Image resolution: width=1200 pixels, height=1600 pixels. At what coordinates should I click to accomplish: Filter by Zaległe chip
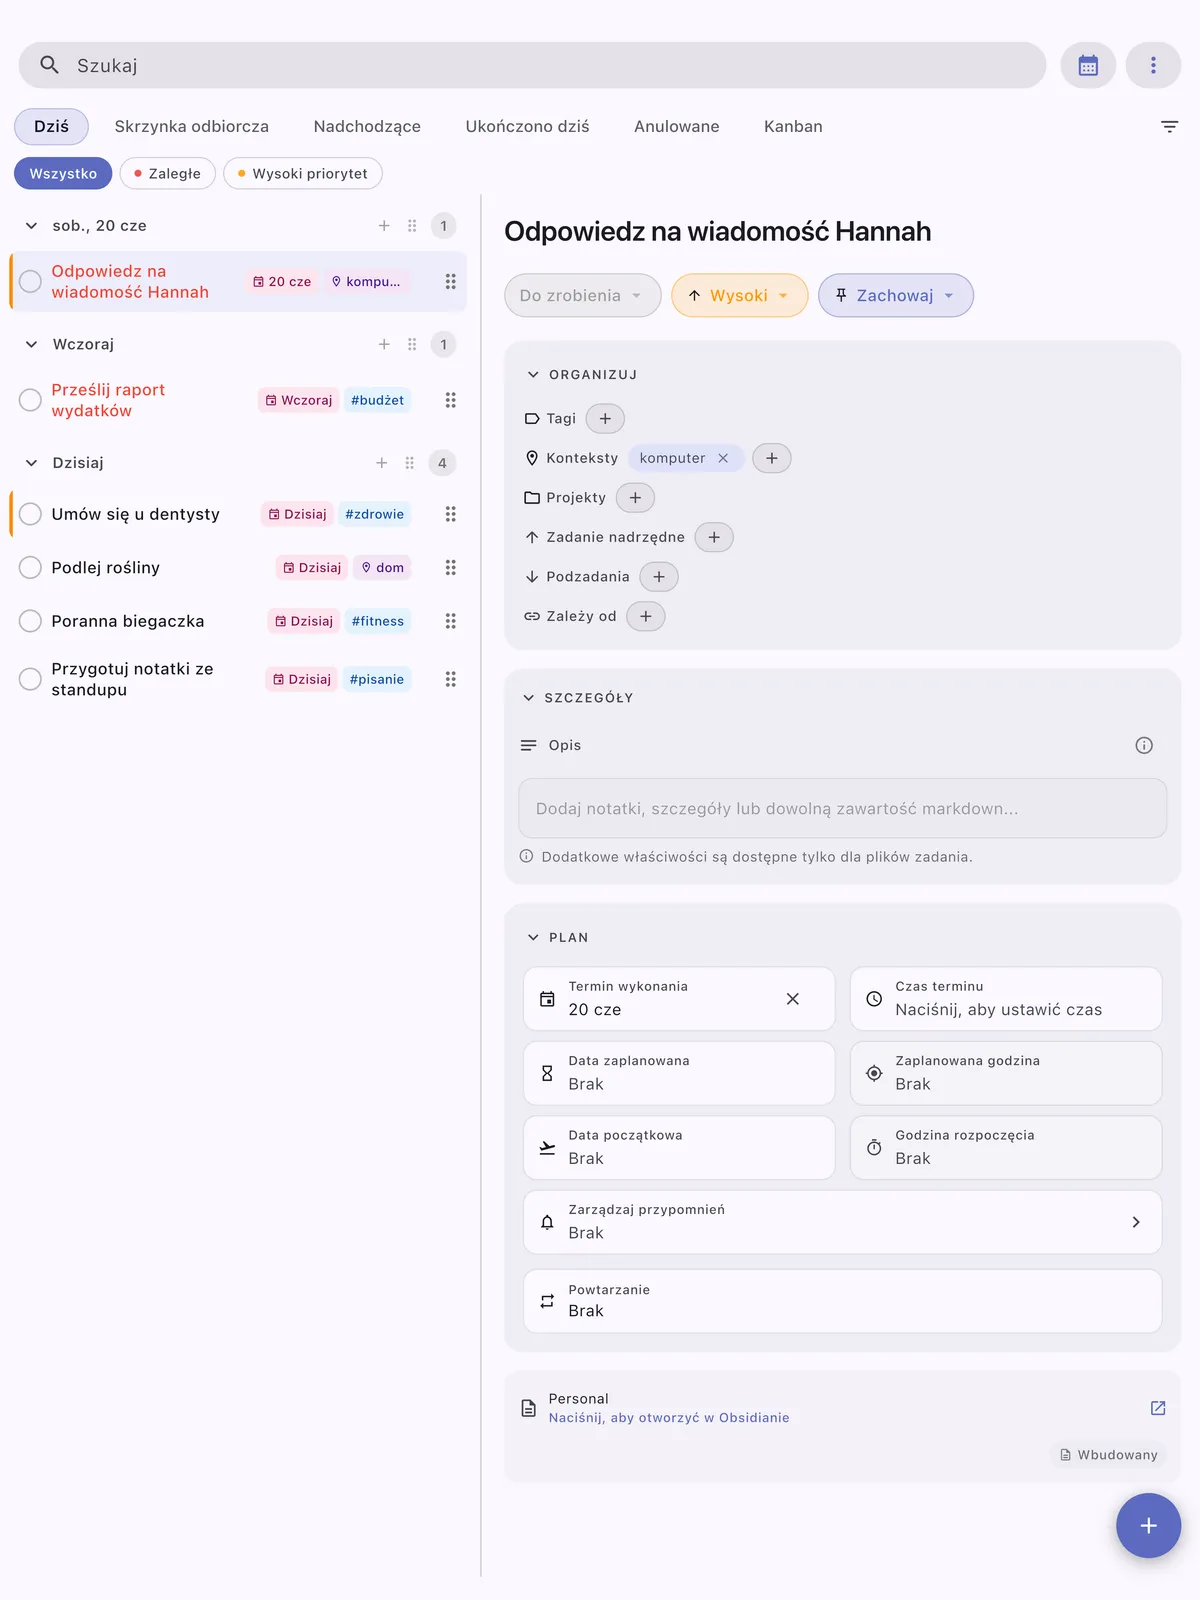click(x=167, y=173)
